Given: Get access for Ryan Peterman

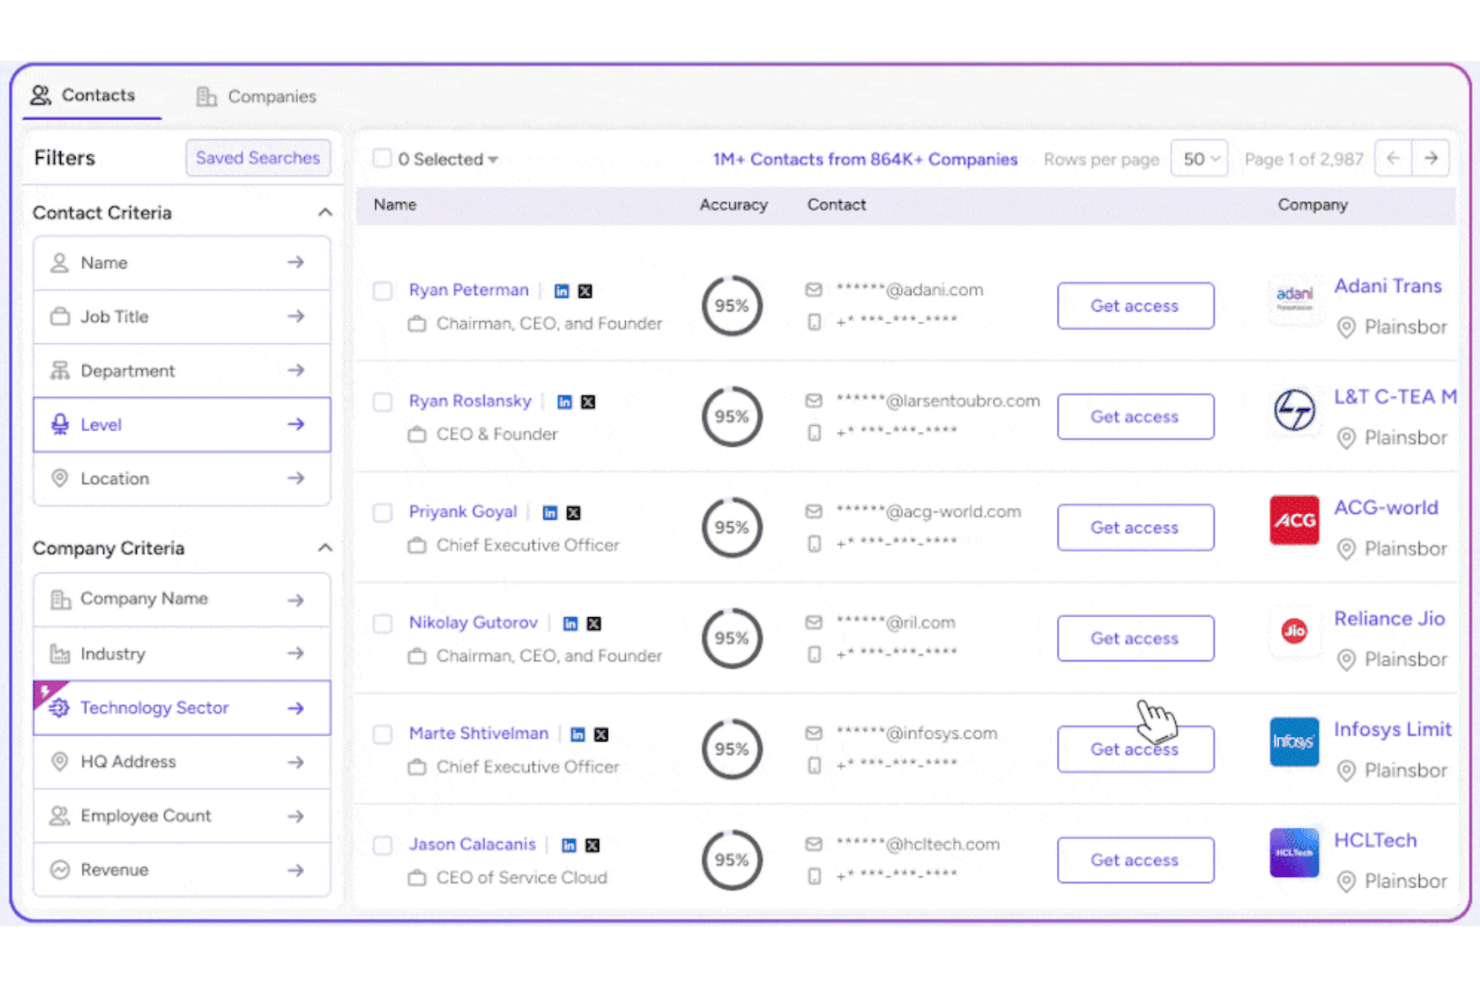Looking at the screenshot, I should (x=1135, y=306).
